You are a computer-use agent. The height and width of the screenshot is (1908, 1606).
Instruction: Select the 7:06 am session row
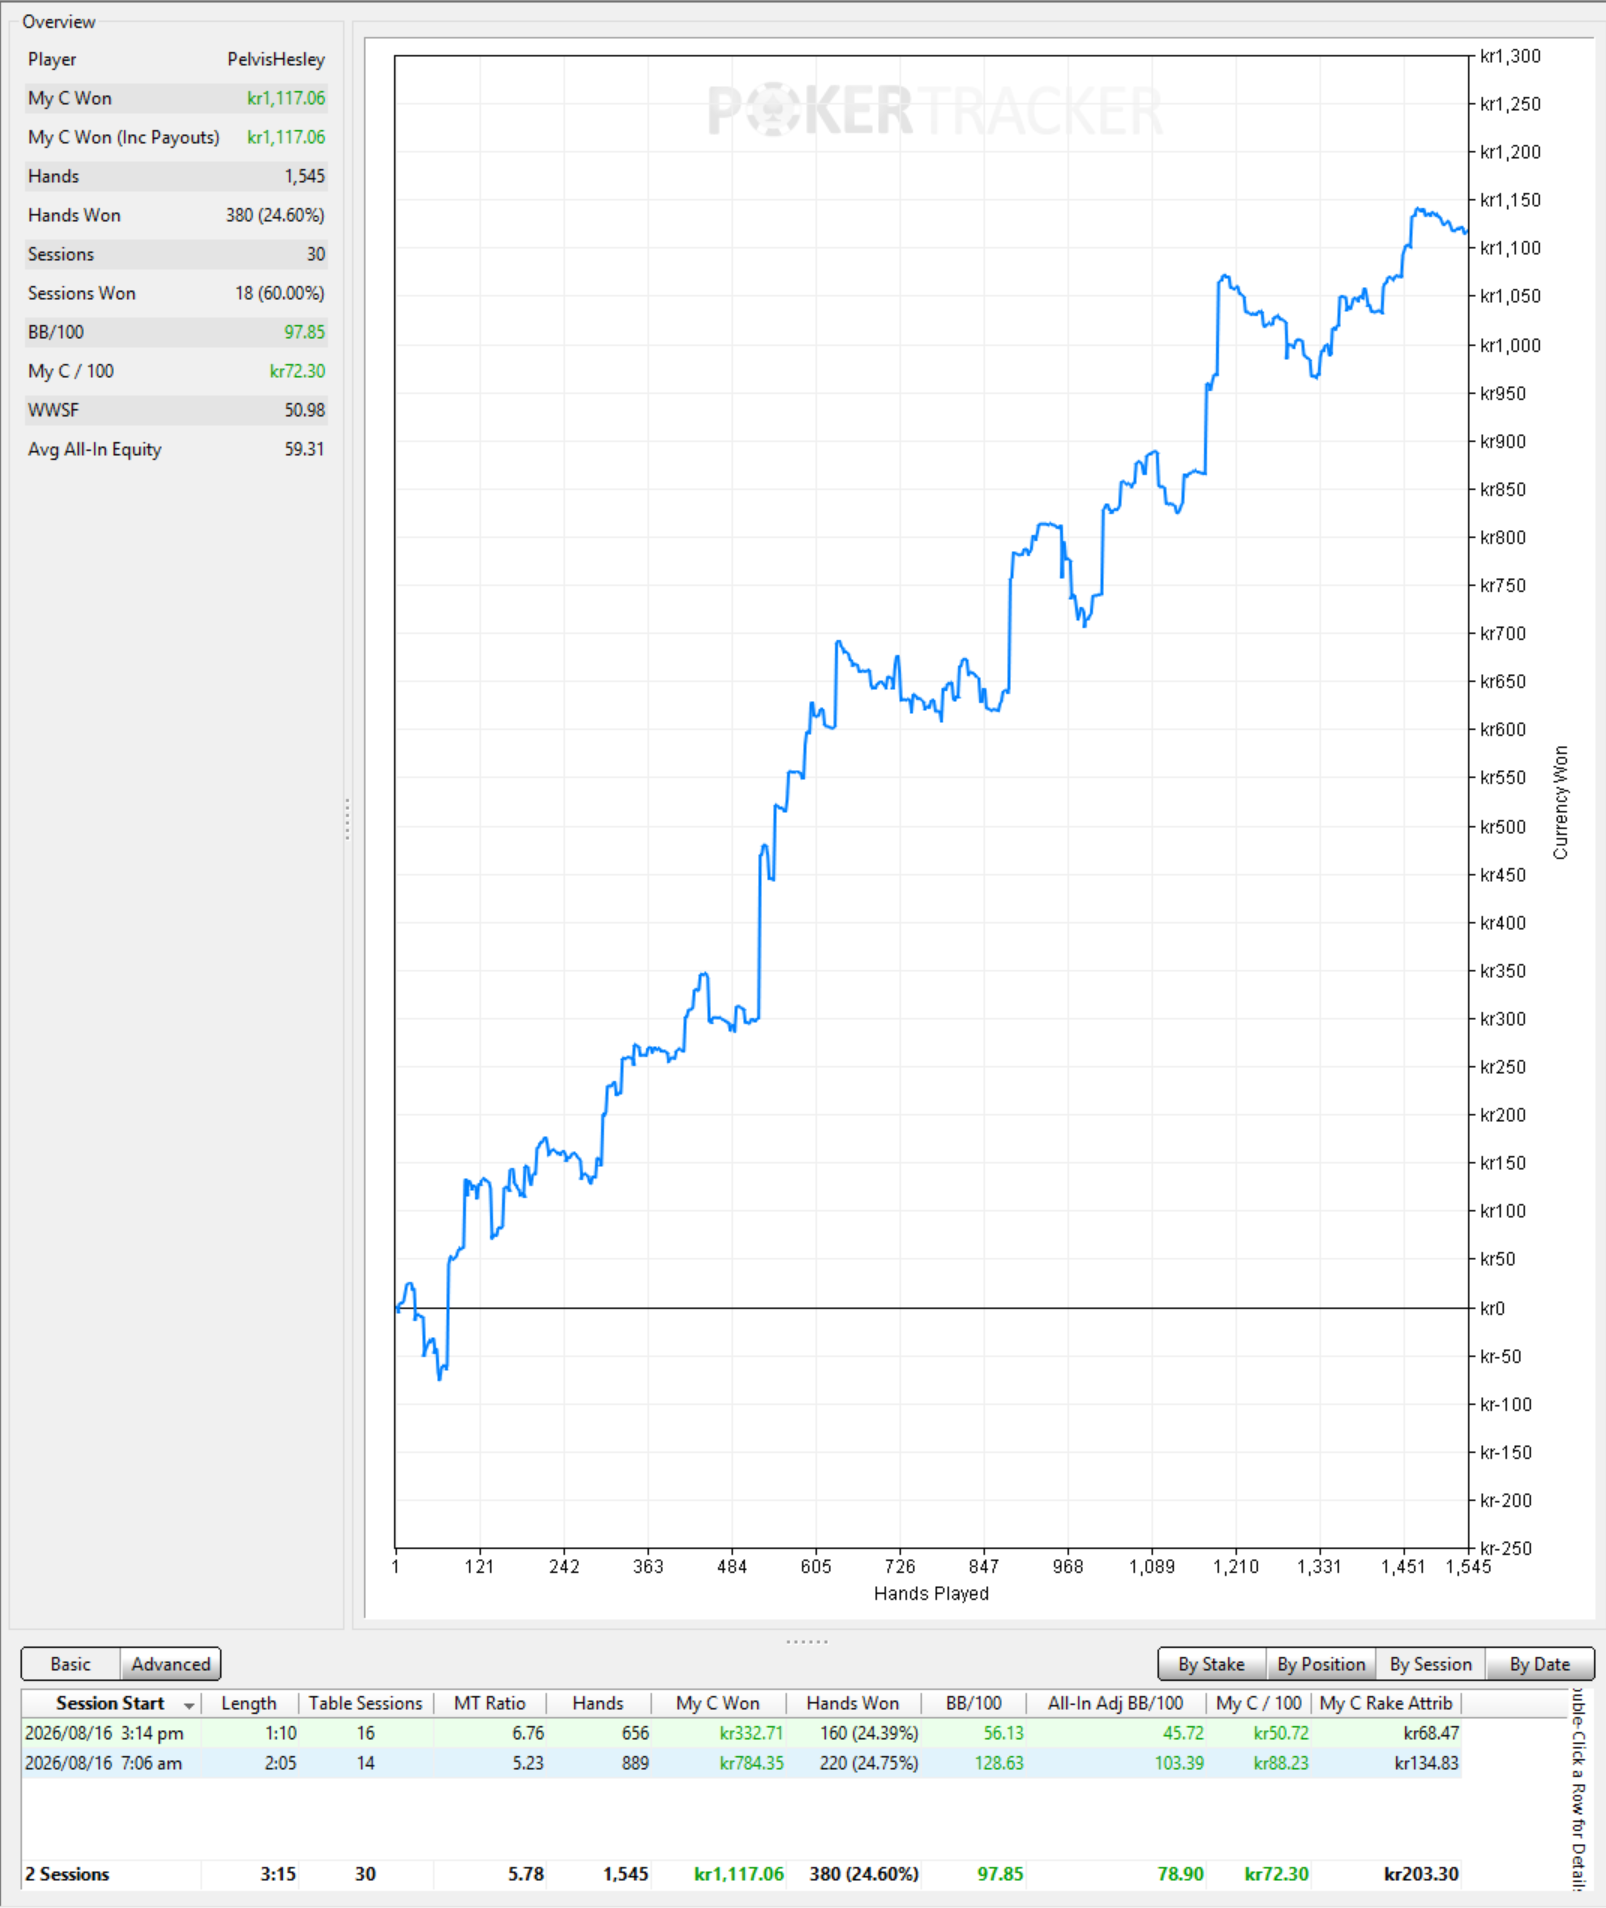pyautogui.click(x=741, y=1763)
